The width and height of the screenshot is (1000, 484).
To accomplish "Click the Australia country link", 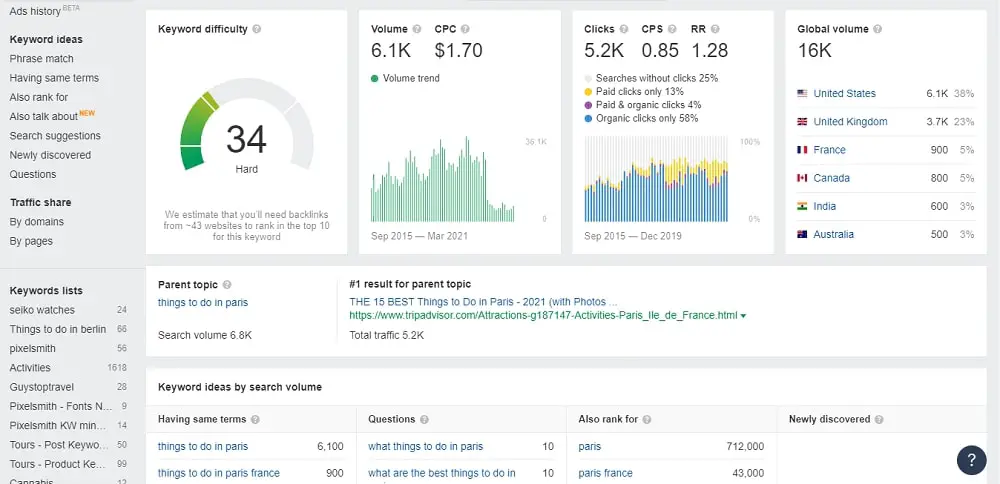I will tap(834, 234).
